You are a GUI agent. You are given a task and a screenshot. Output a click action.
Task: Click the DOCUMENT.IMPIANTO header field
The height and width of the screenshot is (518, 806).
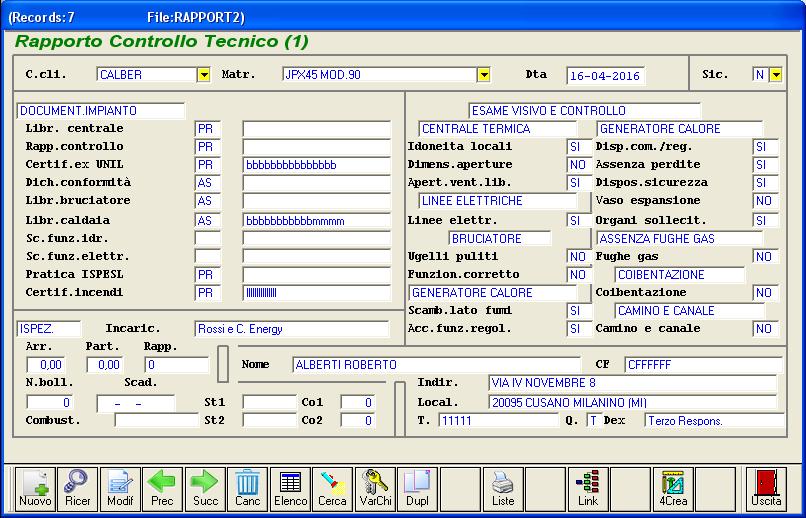pos(101,111)
